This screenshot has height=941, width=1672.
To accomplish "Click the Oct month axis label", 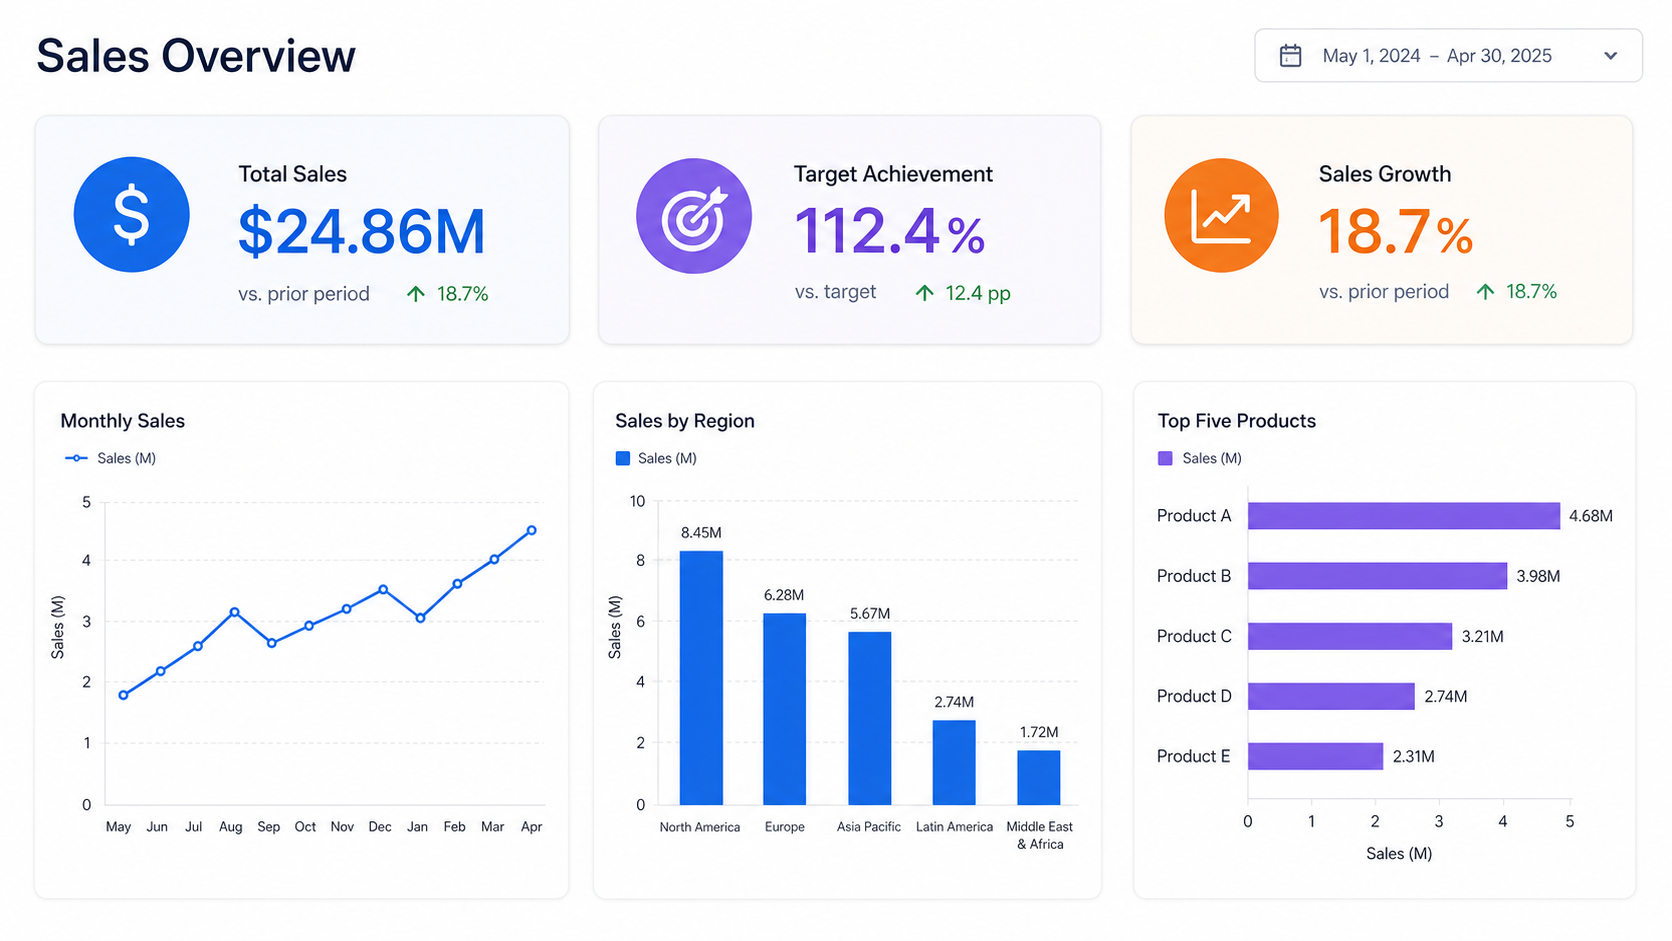I will 305,827.
